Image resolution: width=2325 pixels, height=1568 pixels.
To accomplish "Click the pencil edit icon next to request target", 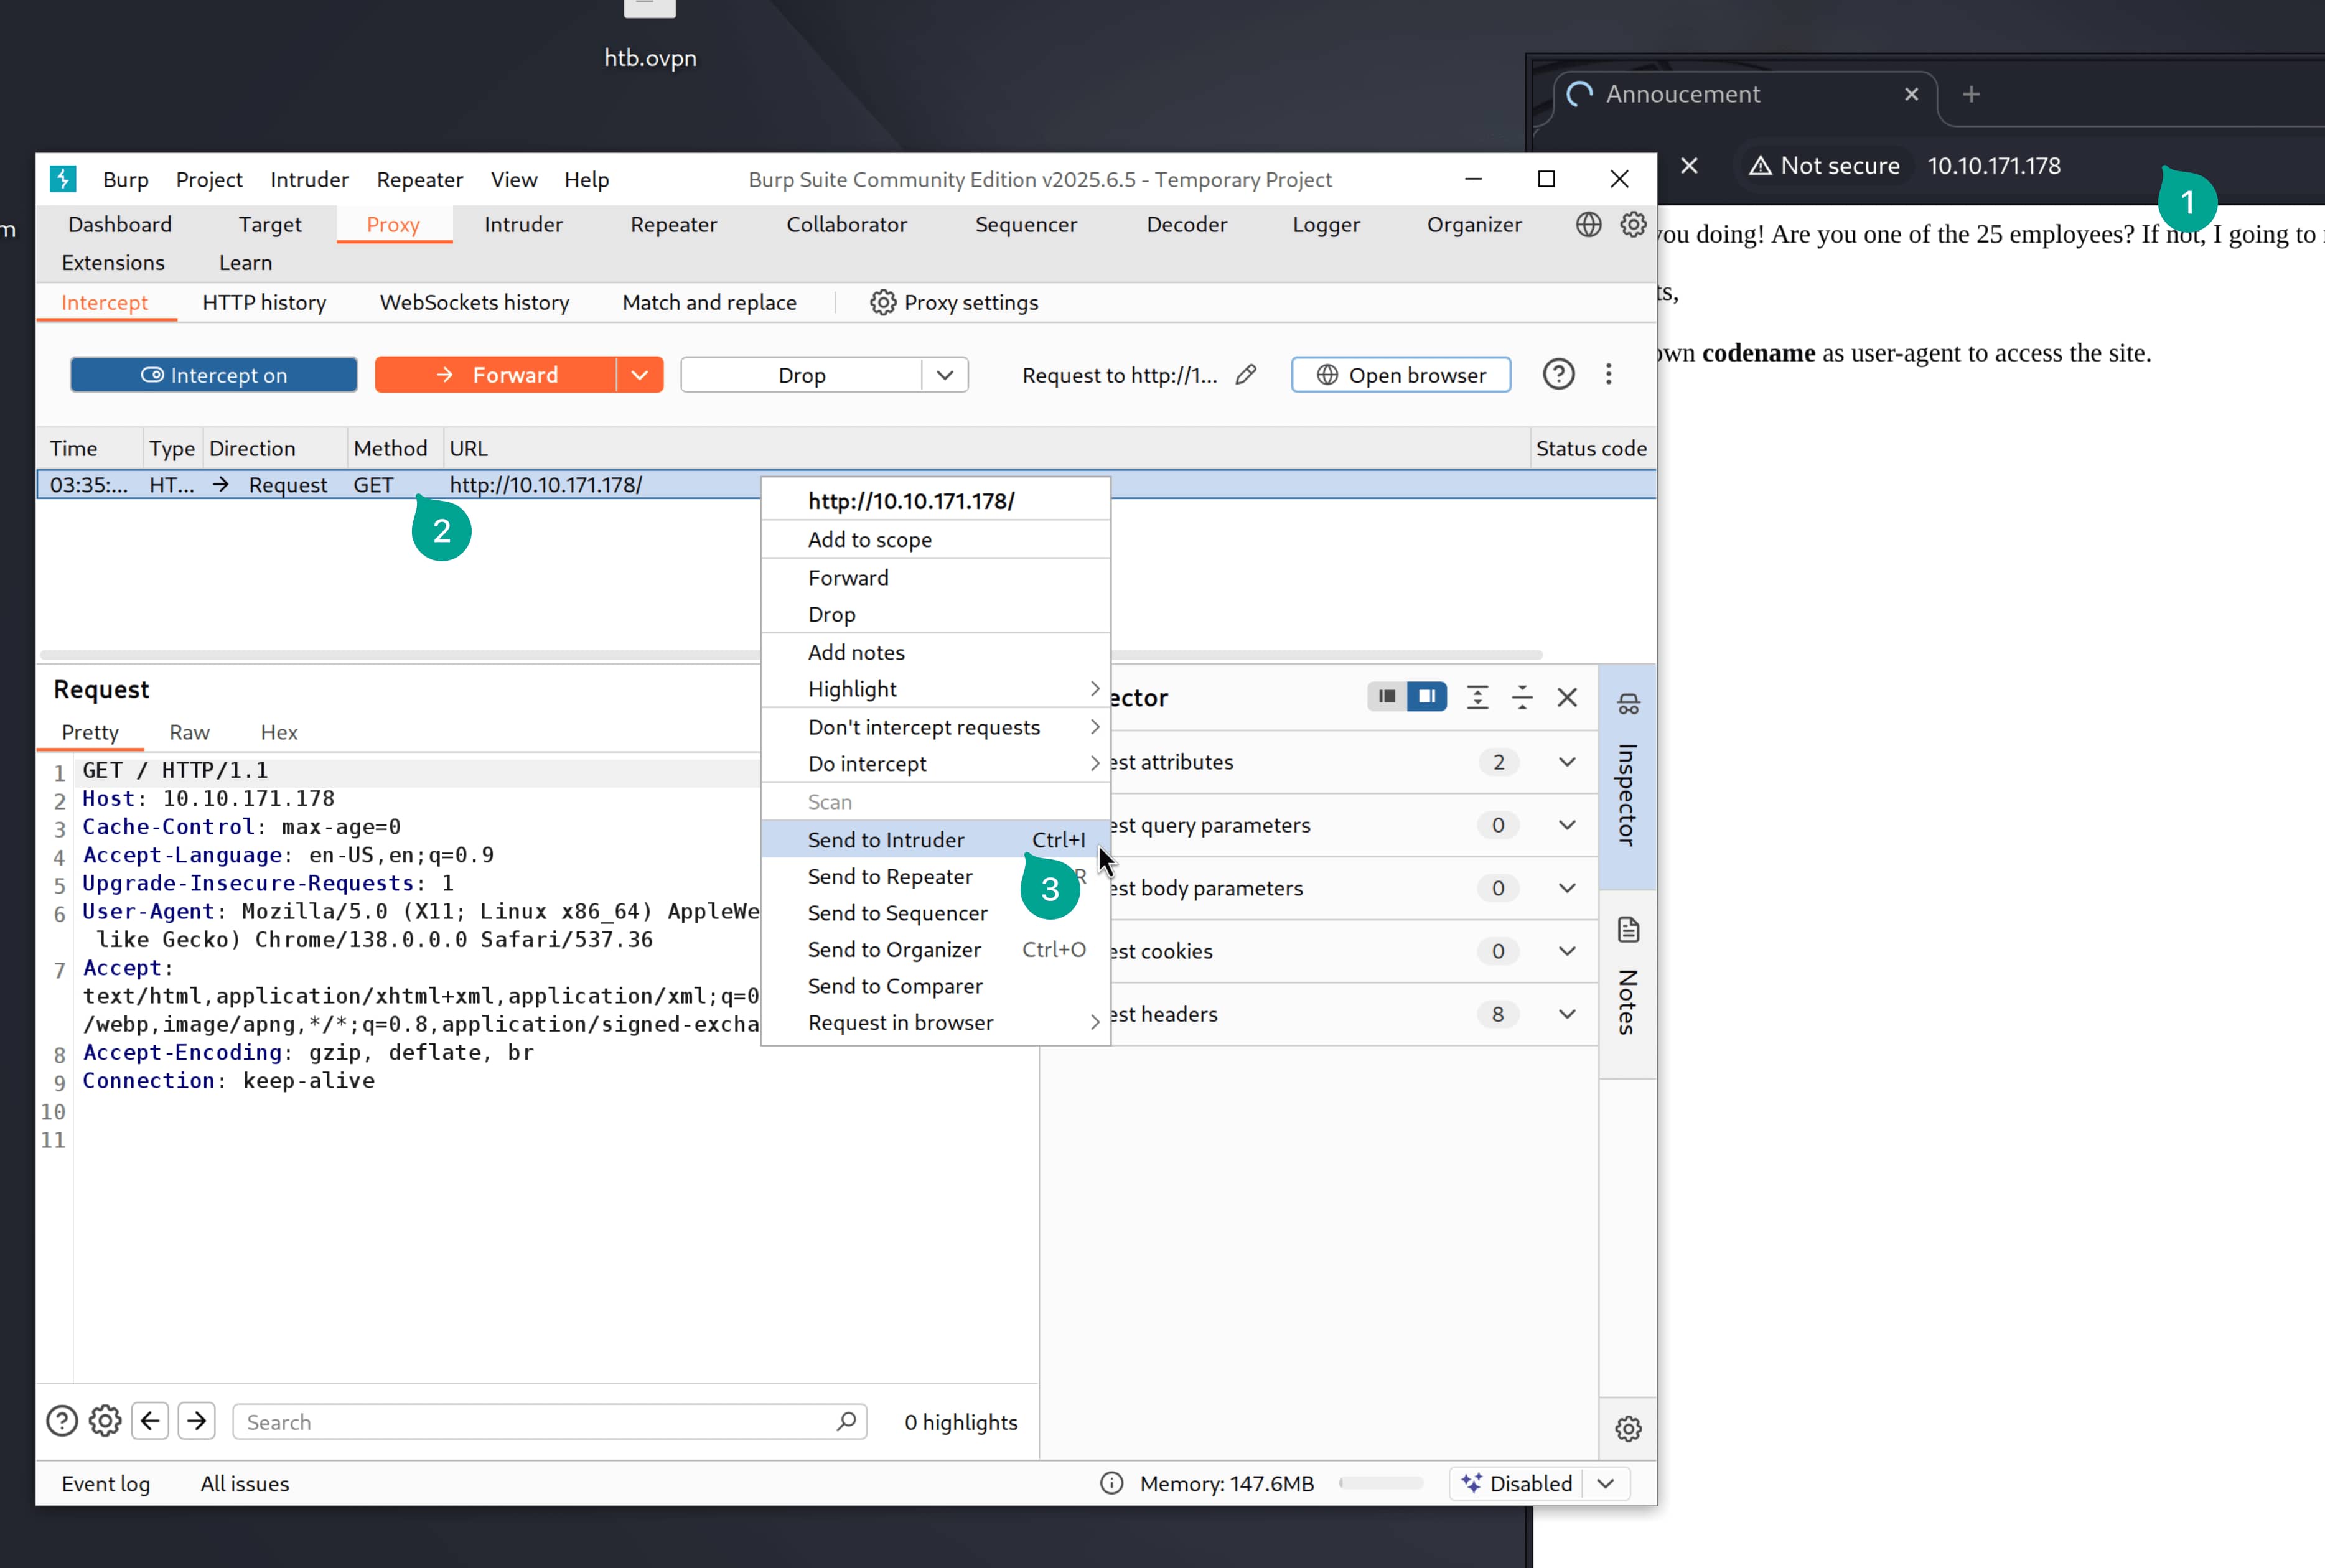I will 1245,375.
